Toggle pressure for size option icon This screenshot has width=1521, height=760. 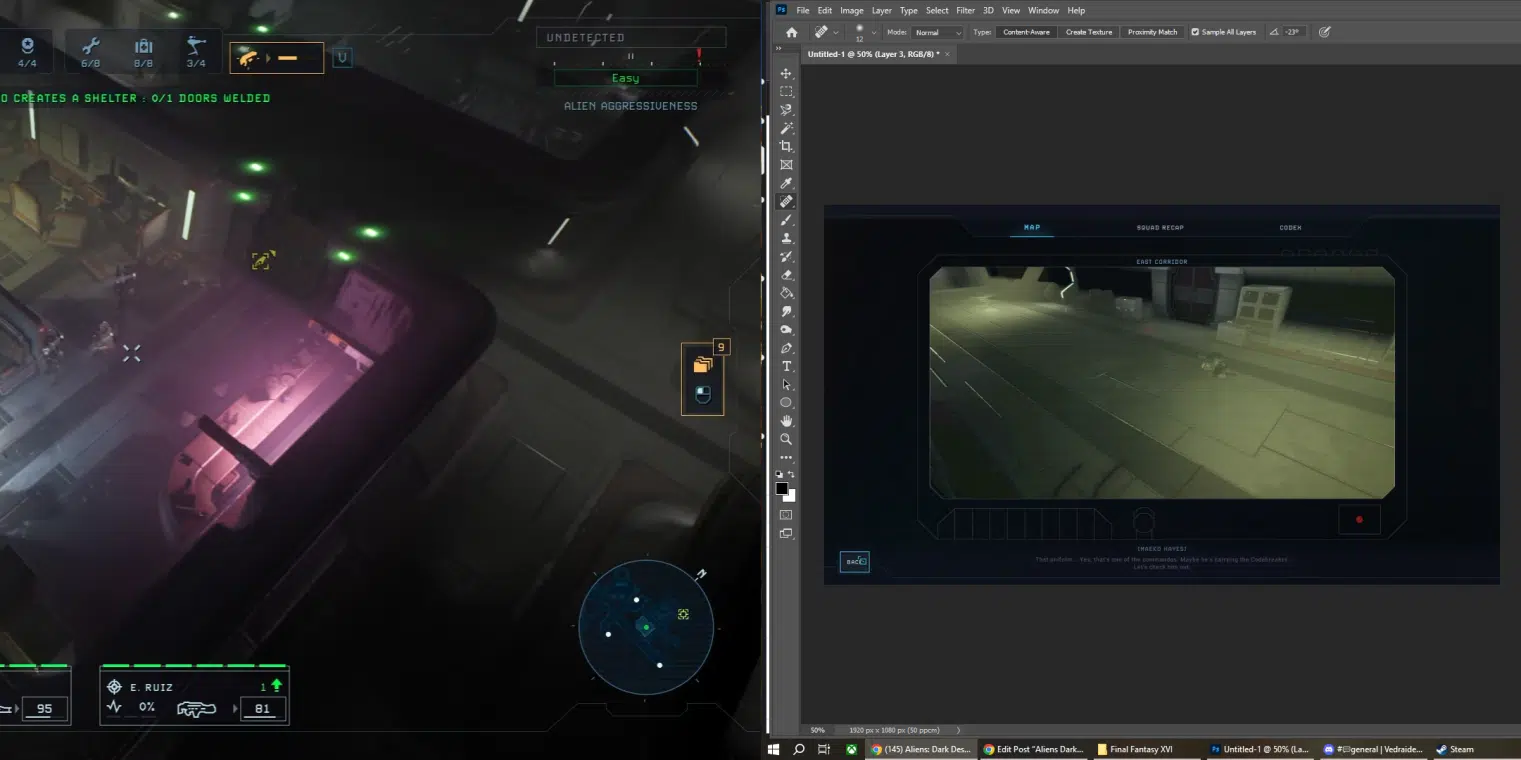click(x=1324, y=32)
